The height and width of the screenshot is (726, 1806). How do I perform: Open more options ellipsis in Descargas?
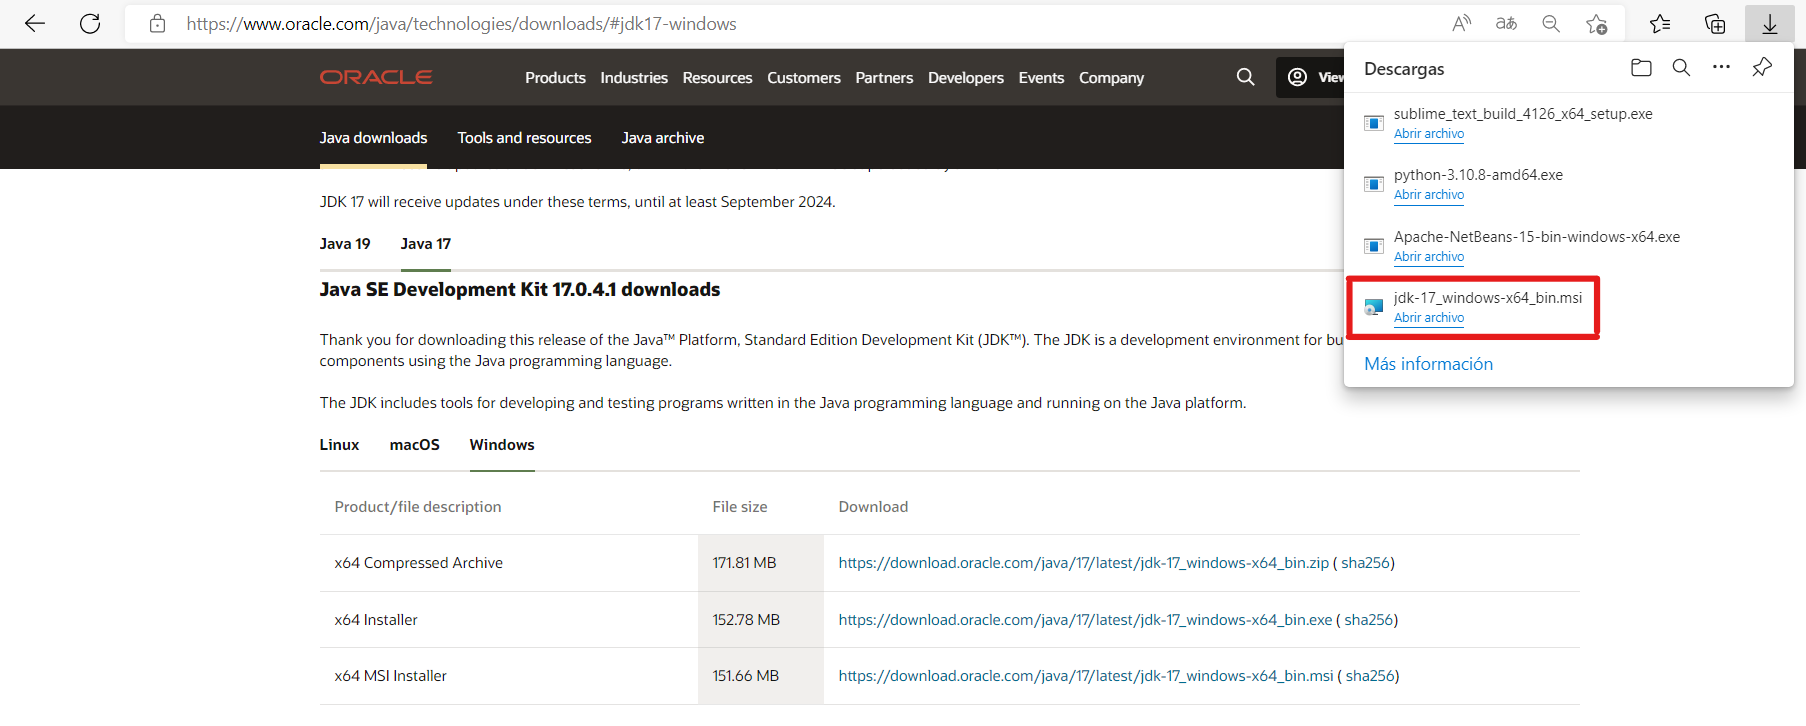pos(1721,68)
